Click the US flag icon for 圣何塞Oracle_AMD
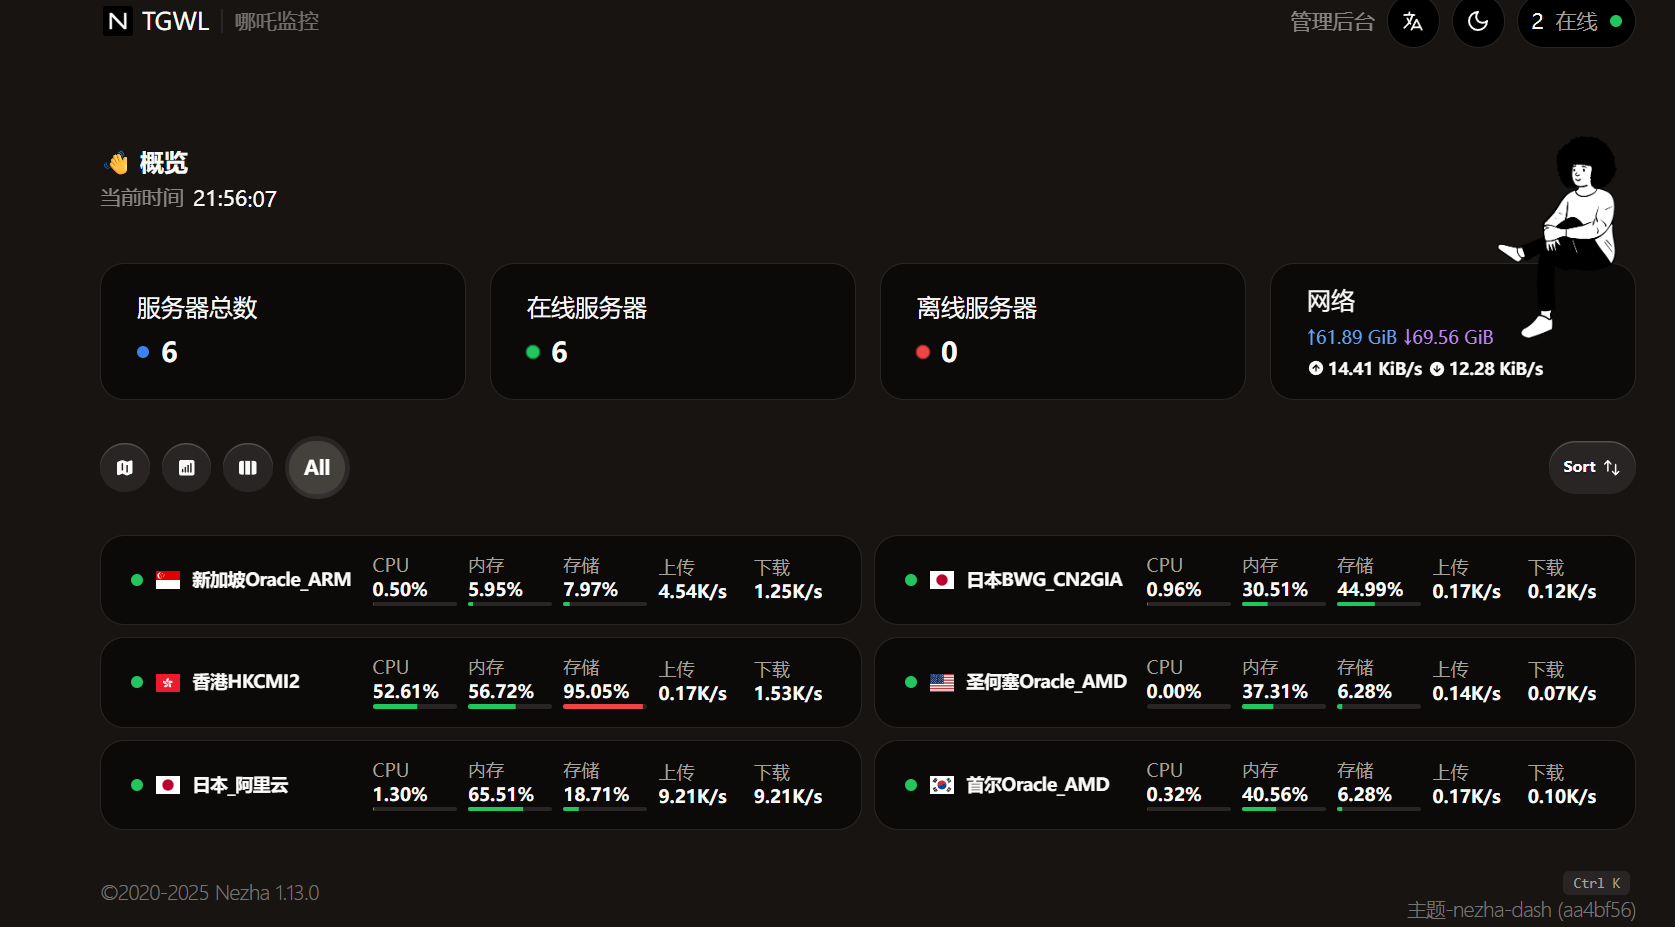 [x=942, y=683]
